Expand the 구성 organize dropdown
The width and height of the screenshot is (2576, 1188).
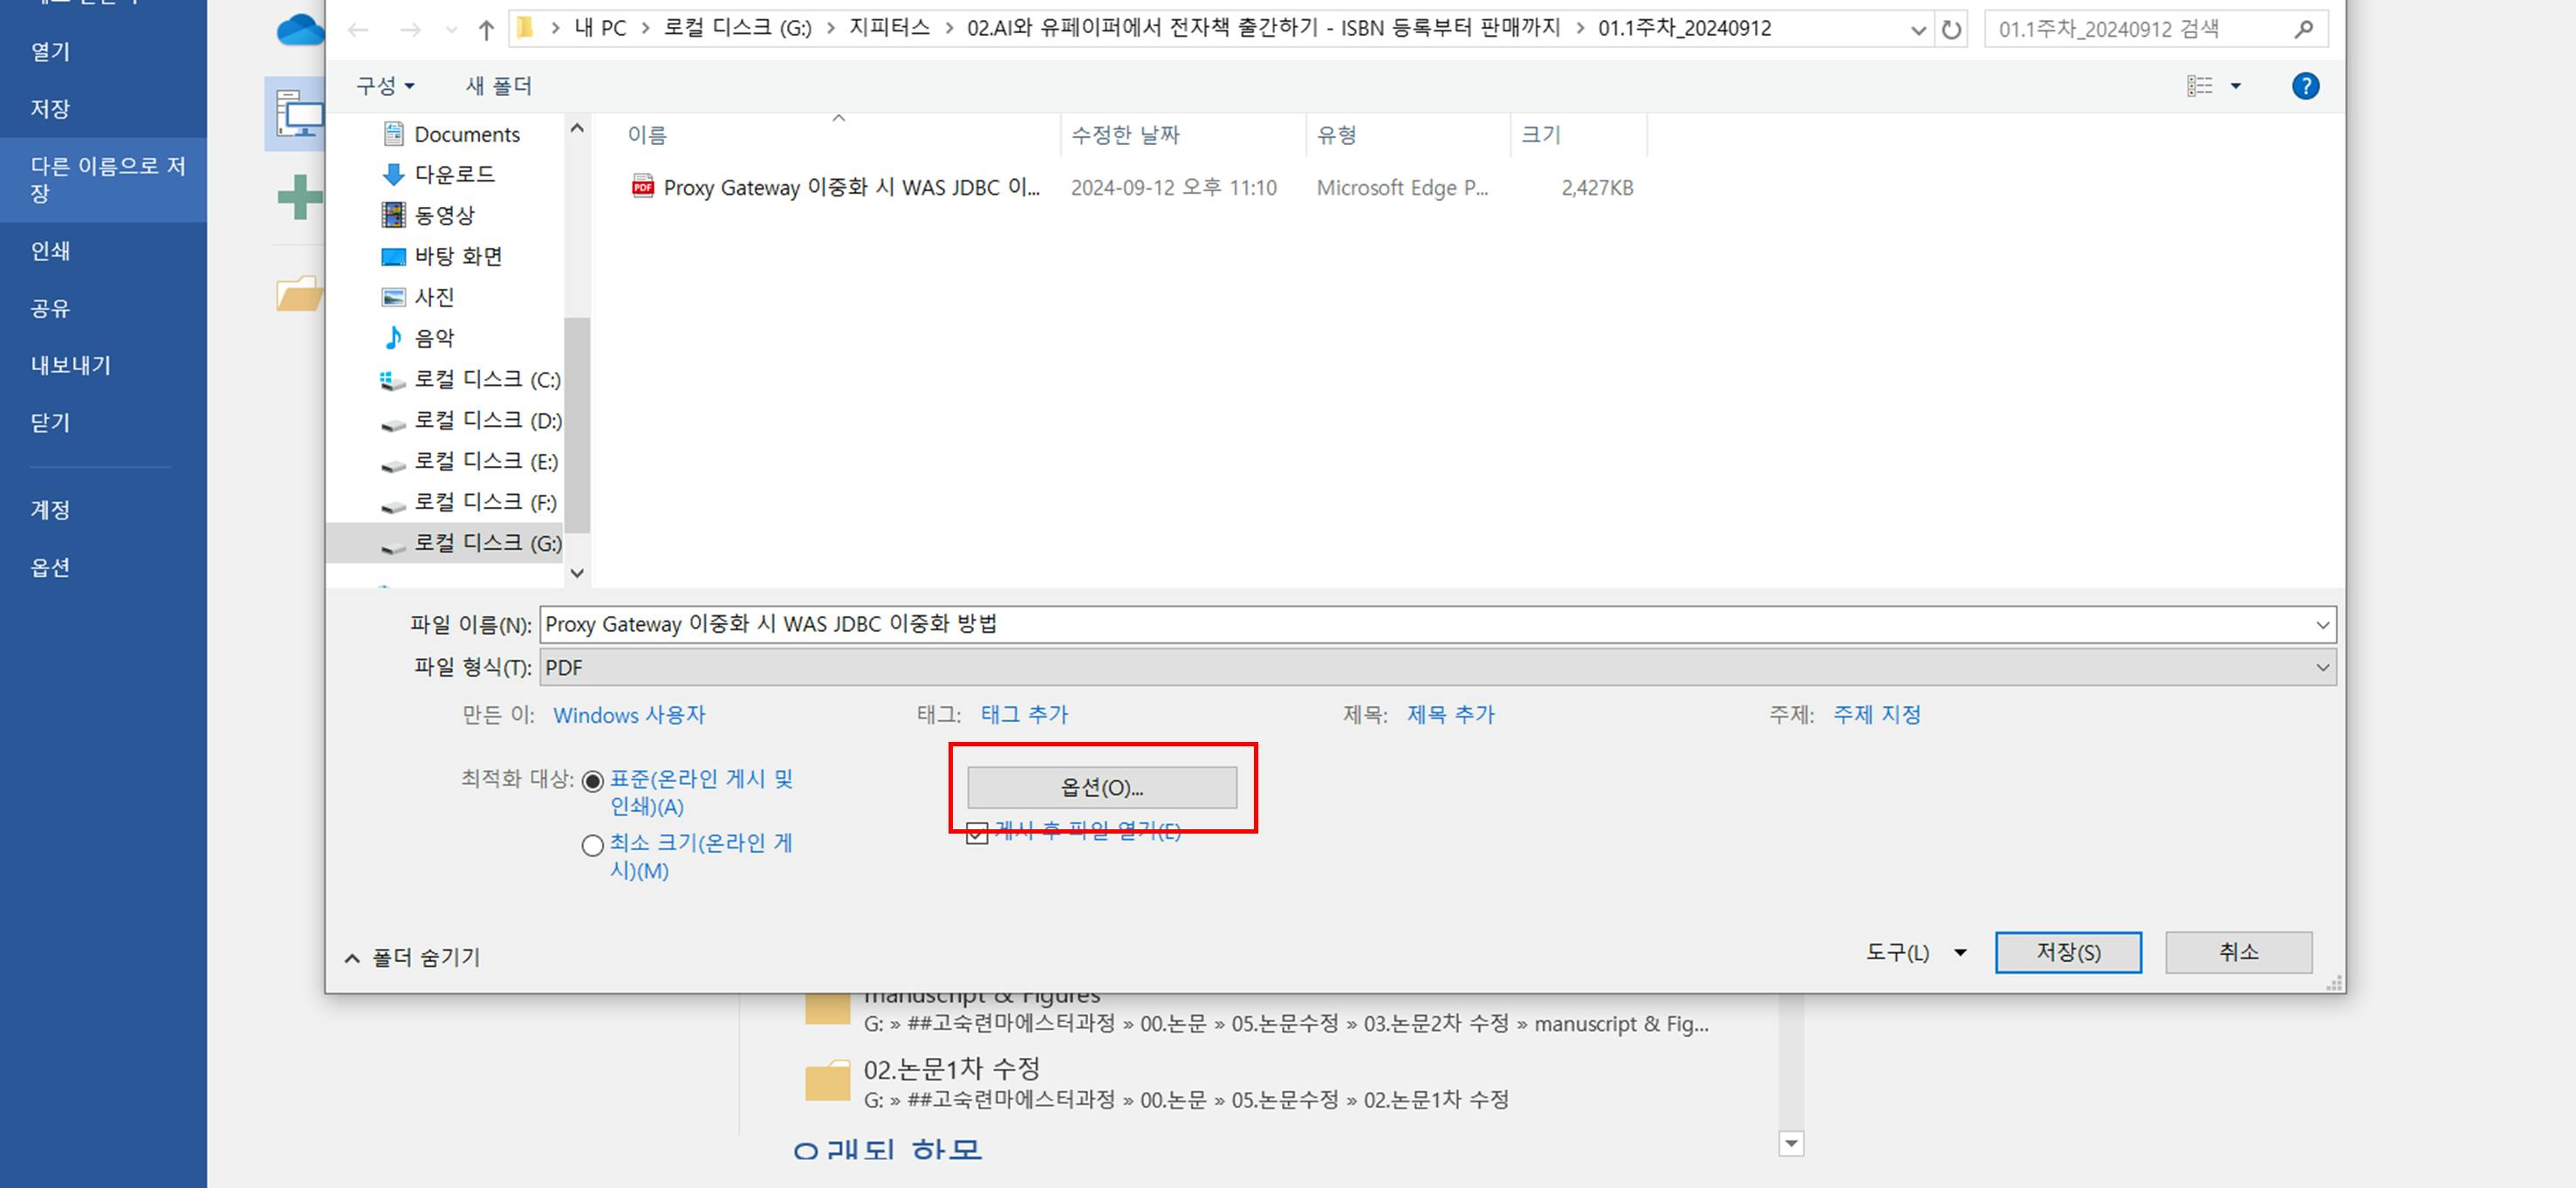point(385,86)
